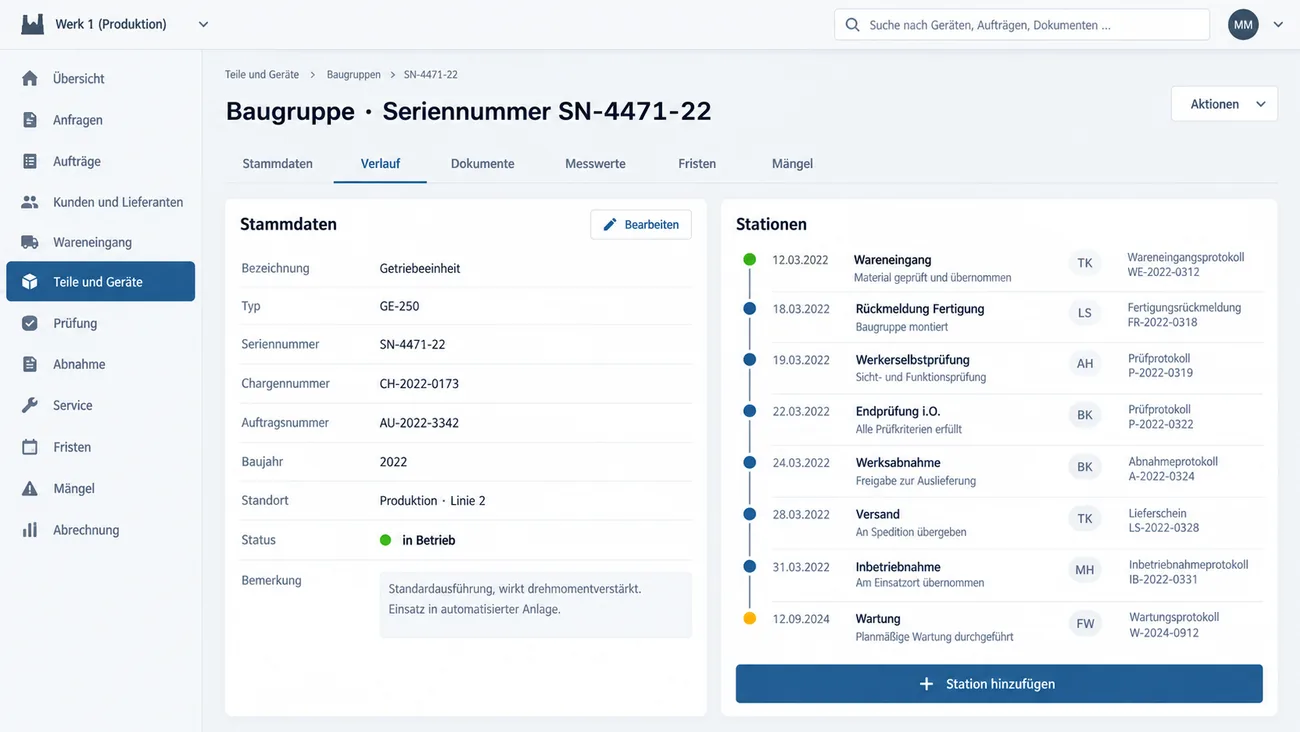The height and width of the screenshot is (732, 1300).
Task: Open the Mängel tab
Action: click(x=792, y=163)
